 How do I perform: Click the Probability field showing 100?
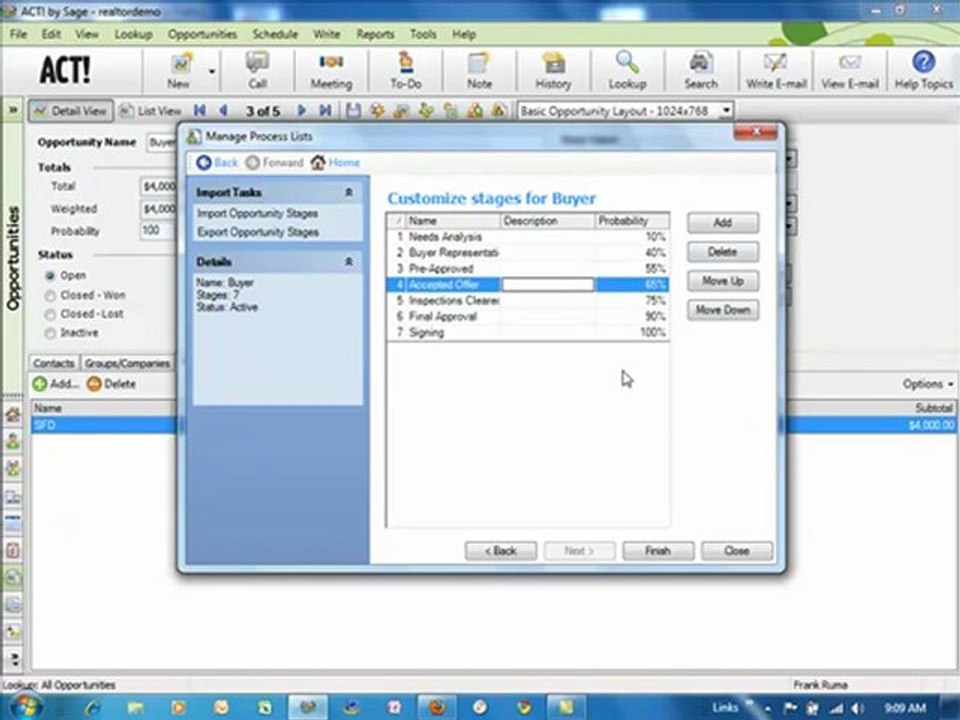click(x=158, y=231)
